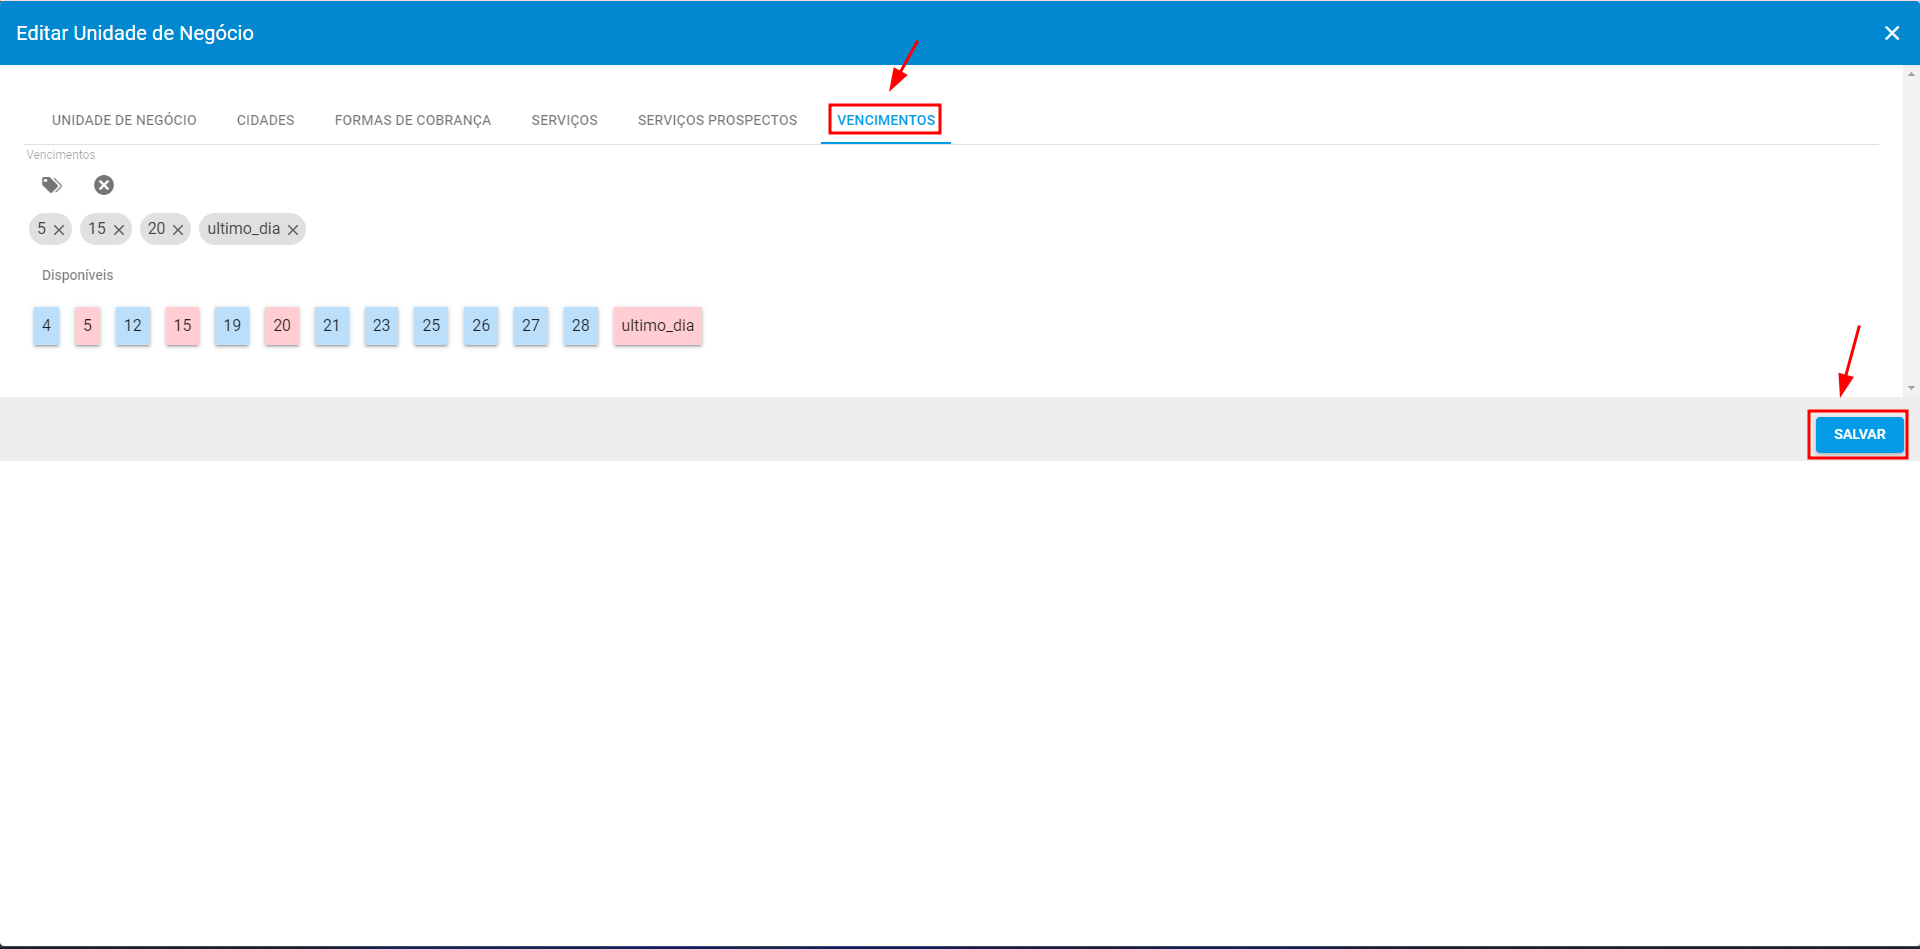The image size is (1920, 949).
Task: Pick available due day 27
Action: click(531, 326)
